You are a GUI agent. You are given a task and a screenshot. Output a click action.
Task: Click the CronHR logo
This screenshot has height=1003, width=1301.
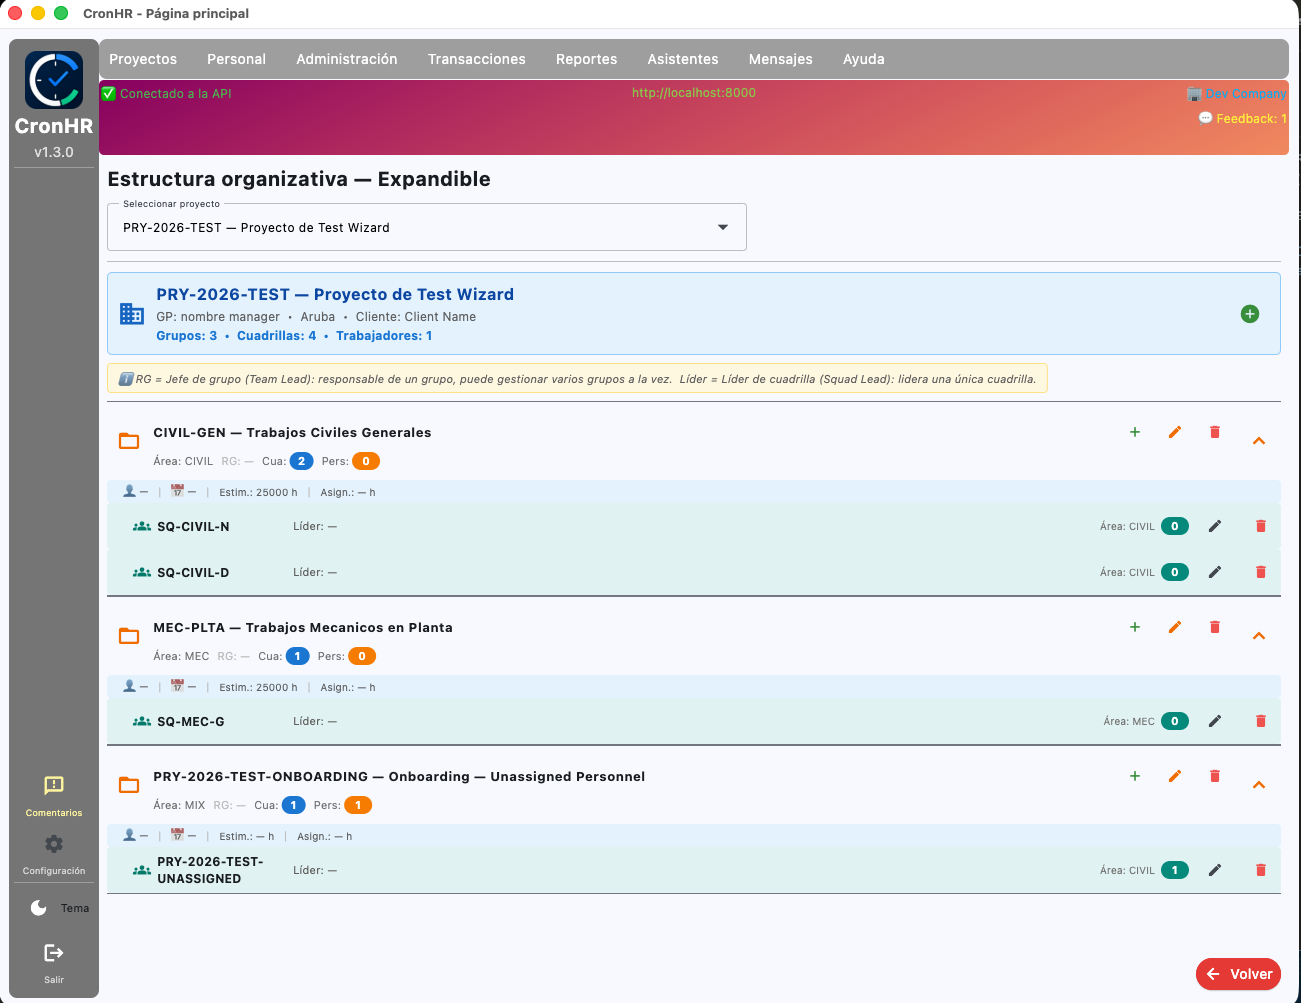54,80
